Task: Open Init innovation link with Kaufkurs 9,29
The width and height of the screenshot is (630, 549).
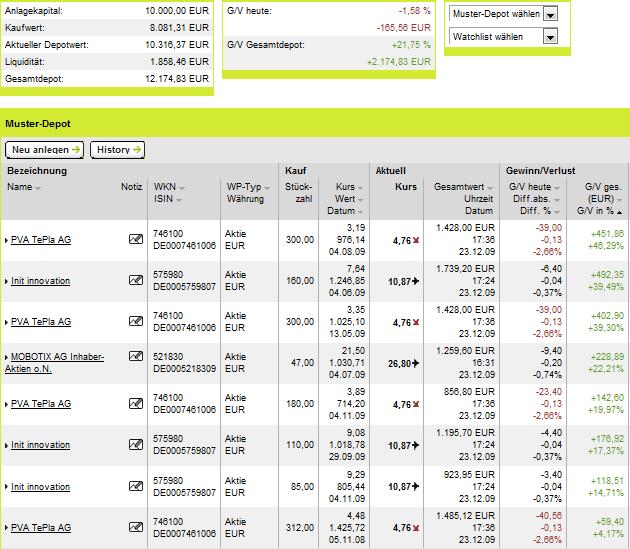Action: click(x=41, y=487)
